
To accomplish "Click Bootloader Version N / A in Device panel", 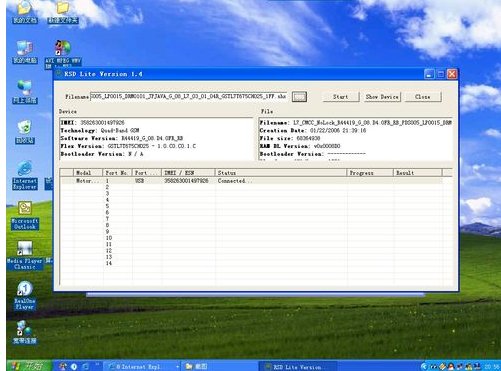I will tap(102, 154).
